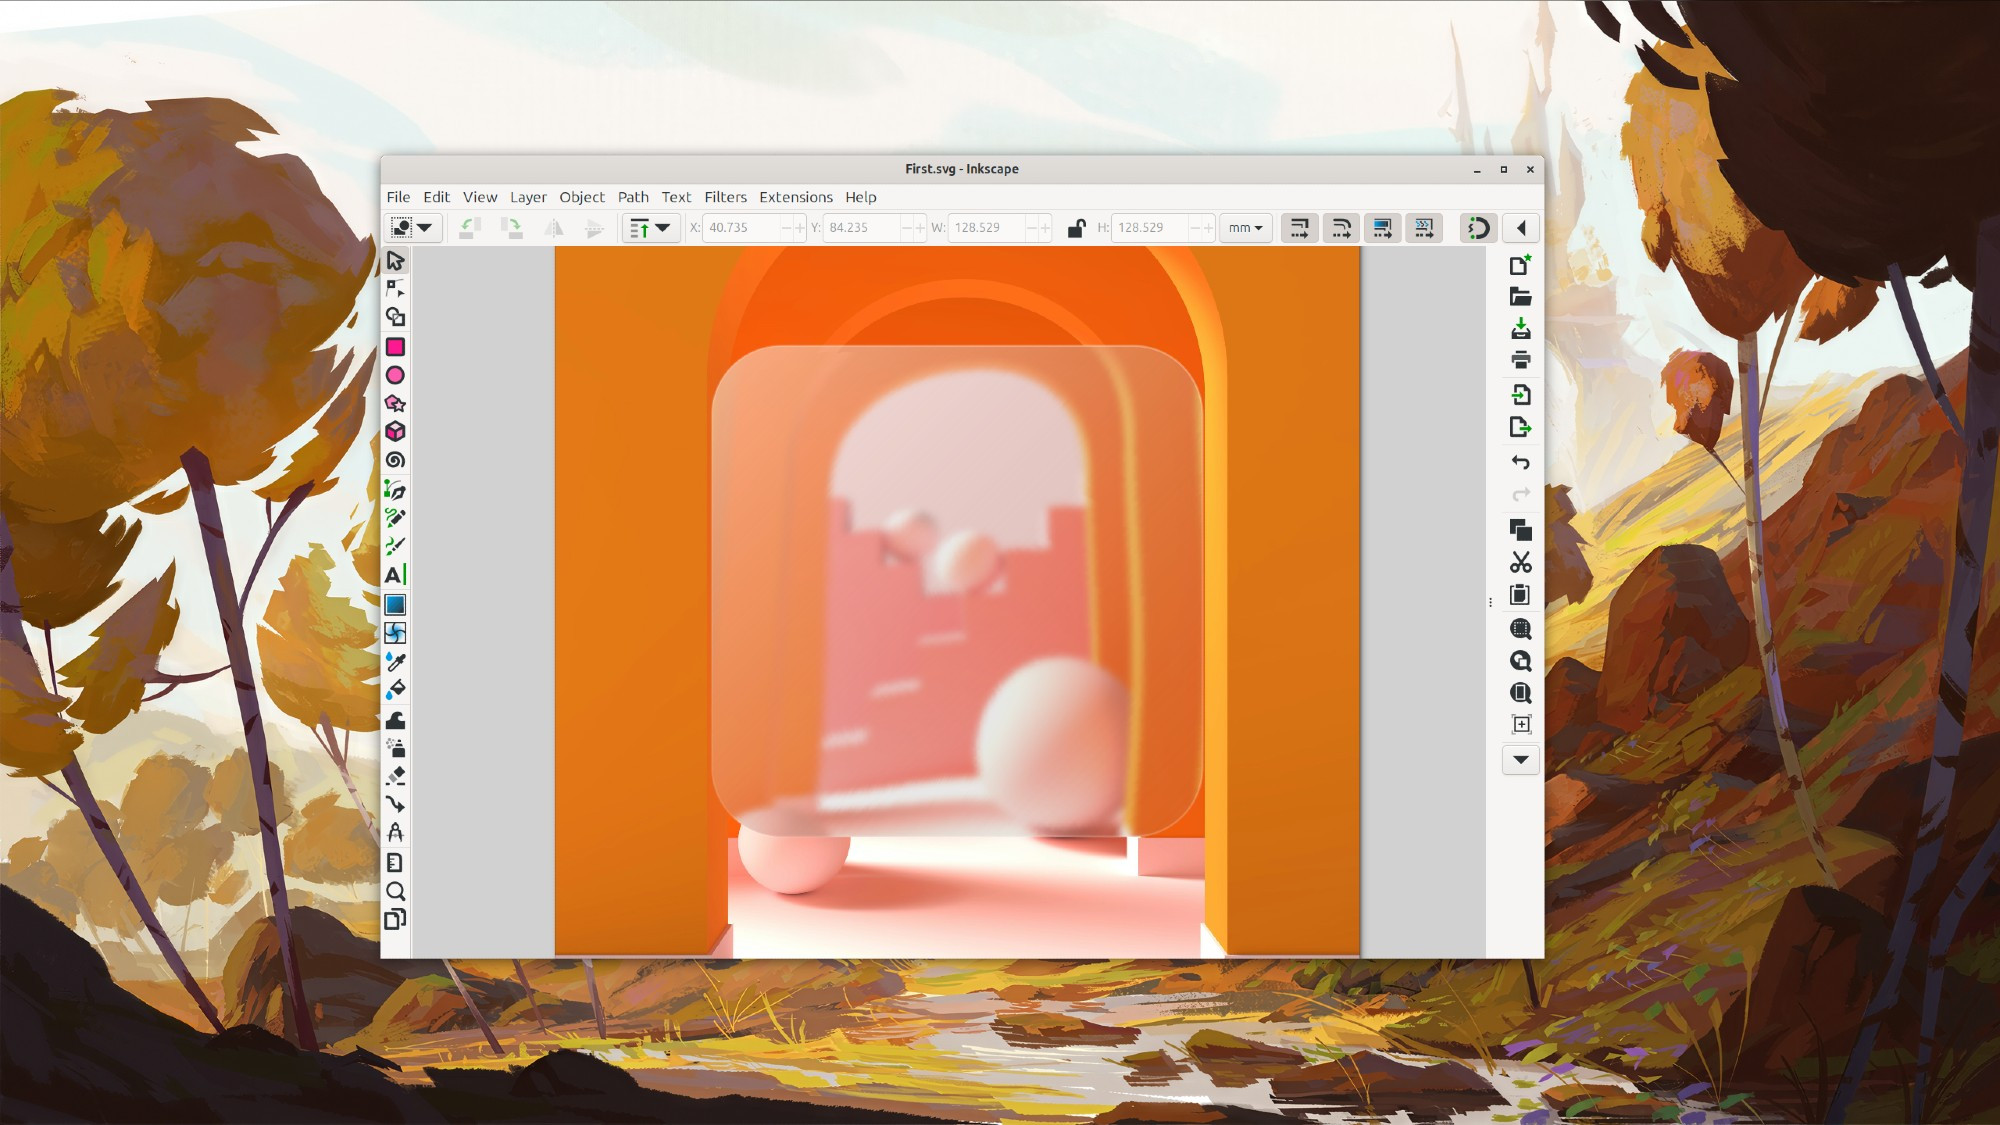The height and width of the screenshot is (1125, 2000).
Task: Select the Calligraphy tool
Action: tap(395, 546)
